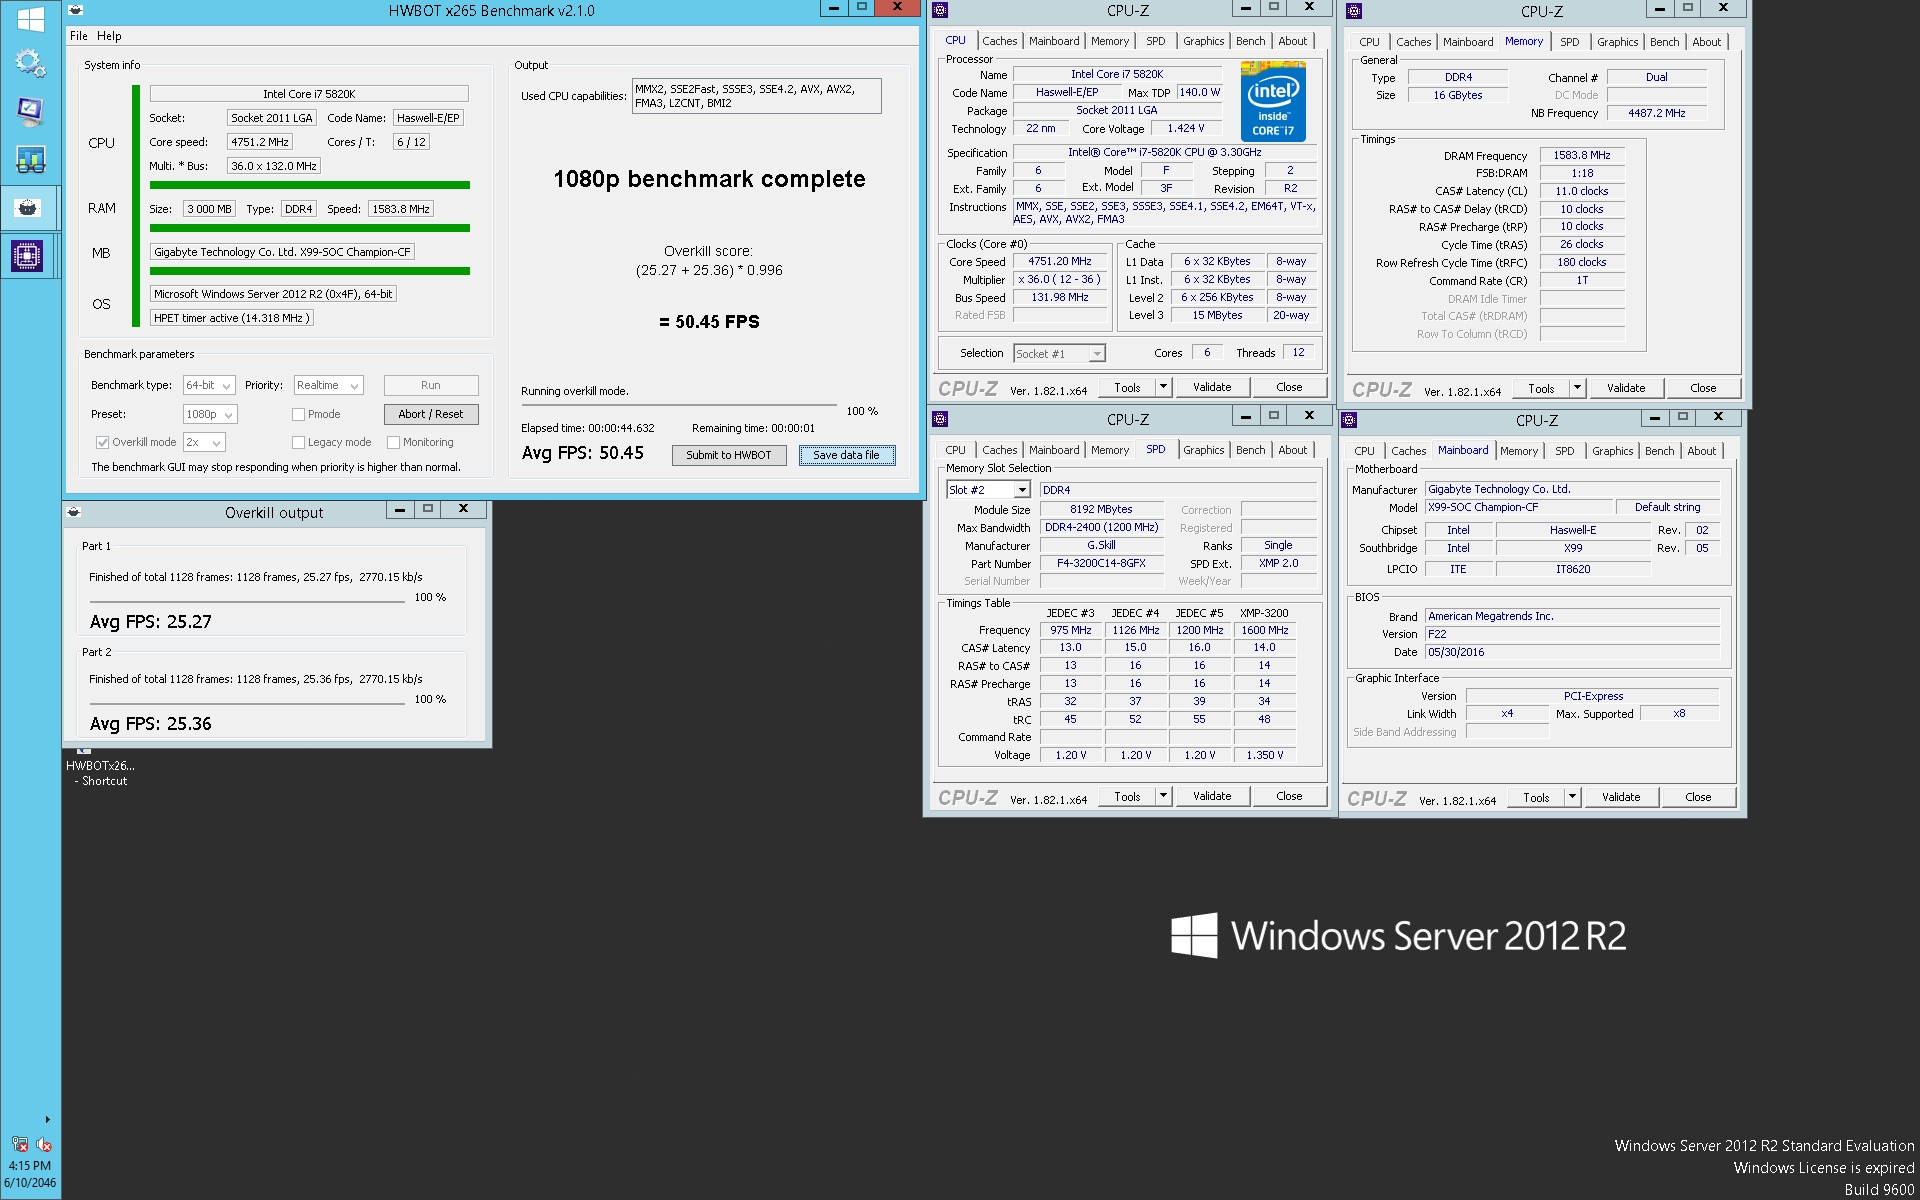The width and height of the screenshot is (1920, 1200).
Task: Select the '= 50.45 FPS' score text
Action: (709, 322)
